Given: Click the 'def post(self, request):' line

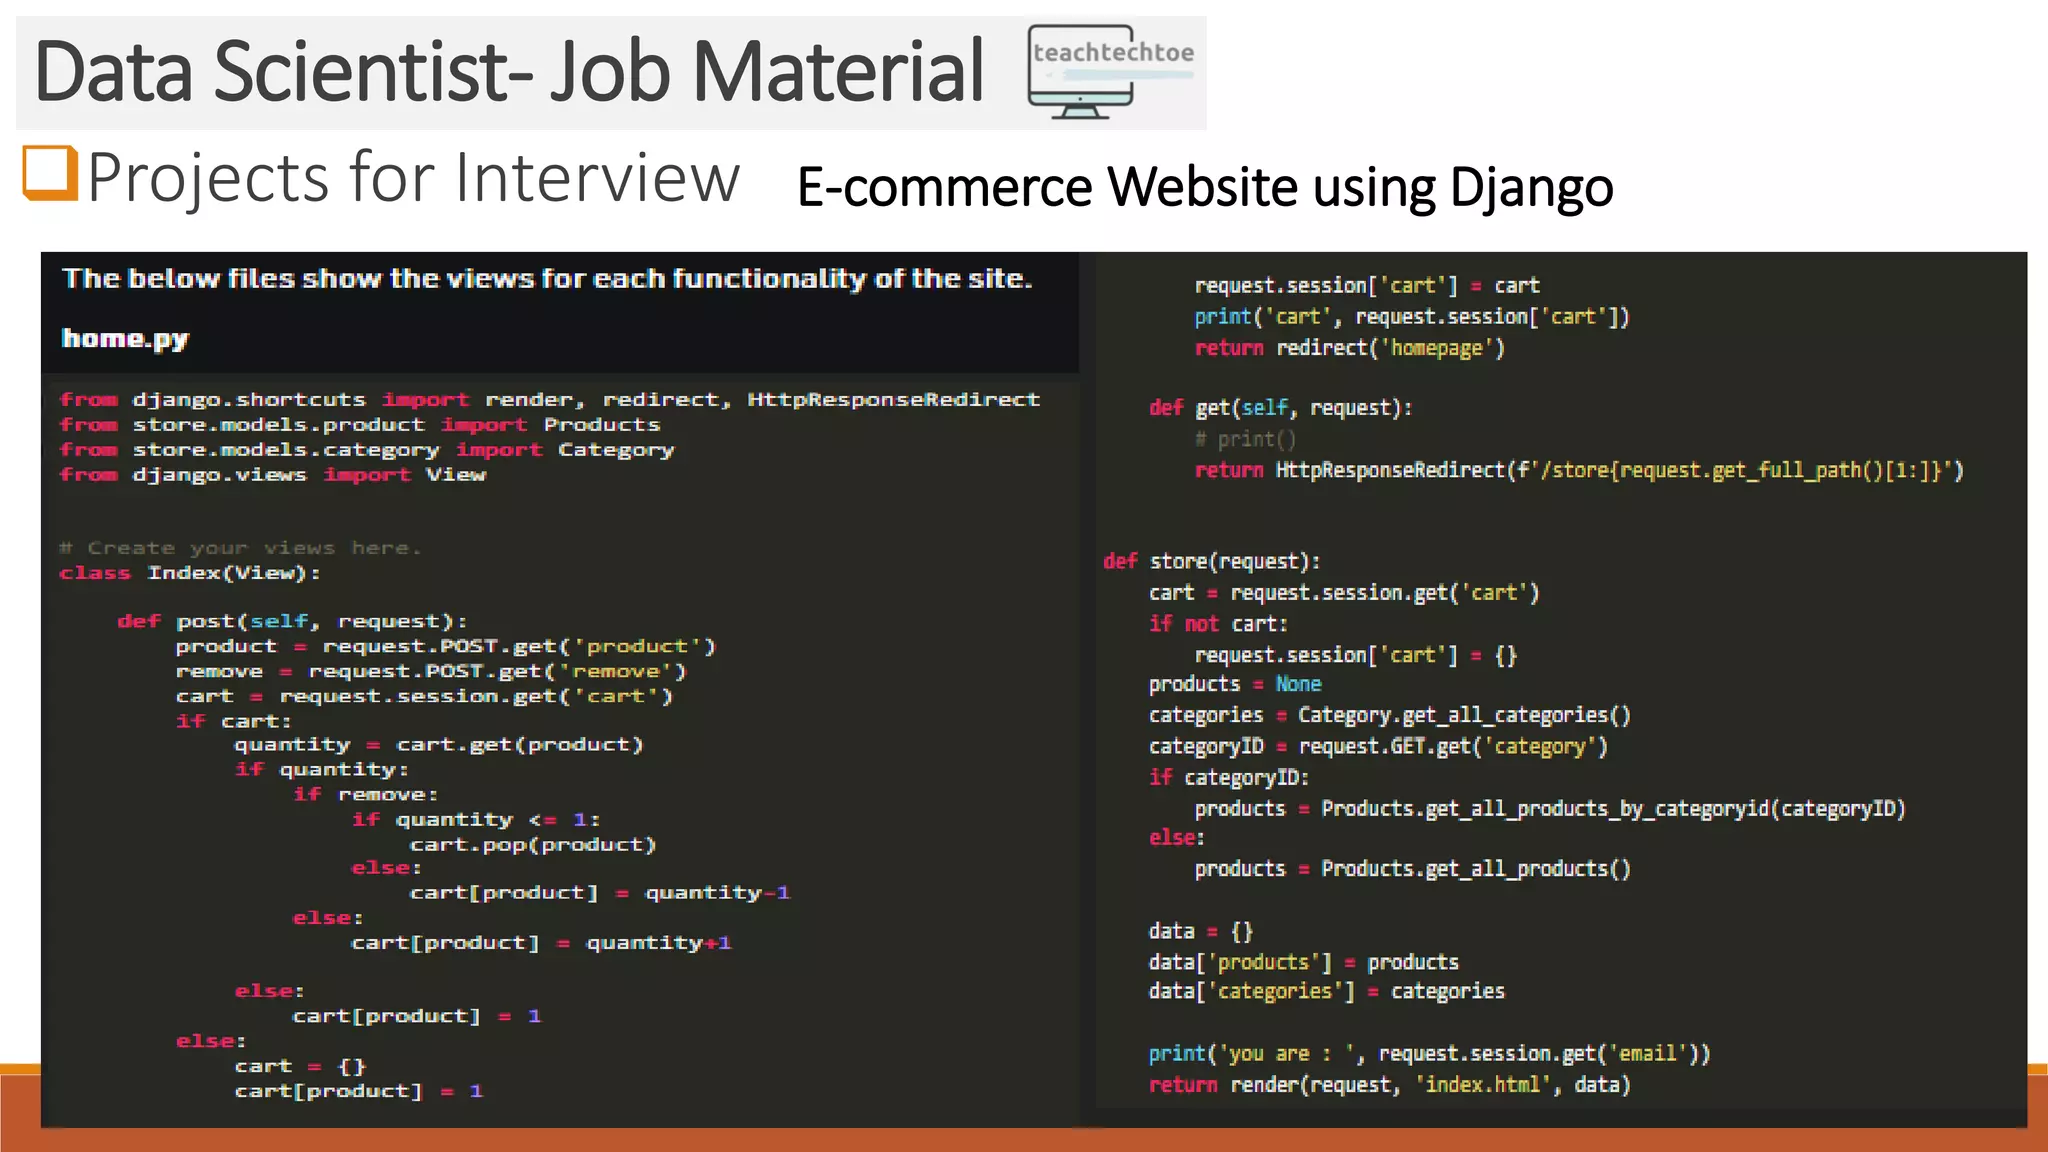Looking at the screenshot, I should pyautogui.click(x=293, y=621).
